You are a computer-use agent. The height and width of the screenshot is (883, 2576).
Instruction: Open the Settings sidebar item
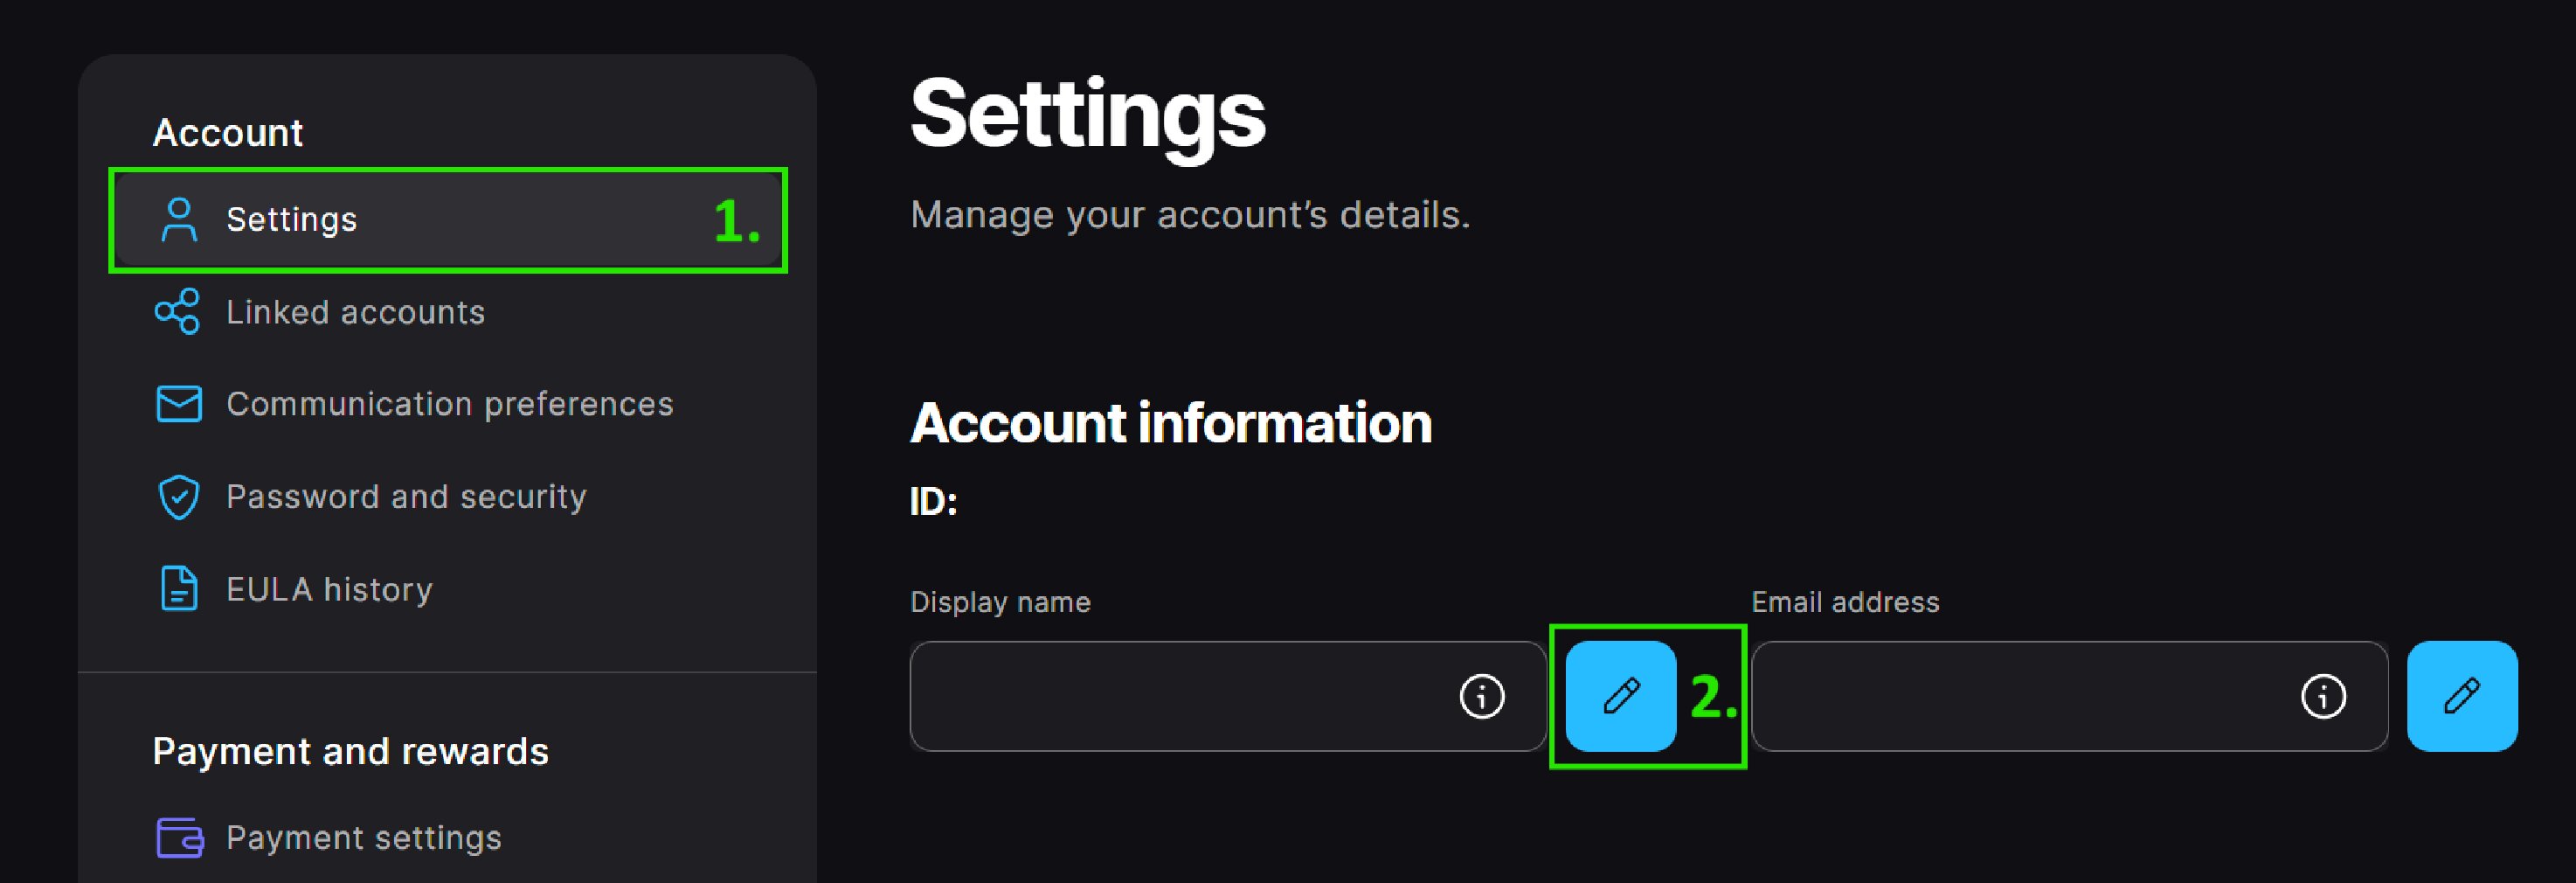pos(291,220)
